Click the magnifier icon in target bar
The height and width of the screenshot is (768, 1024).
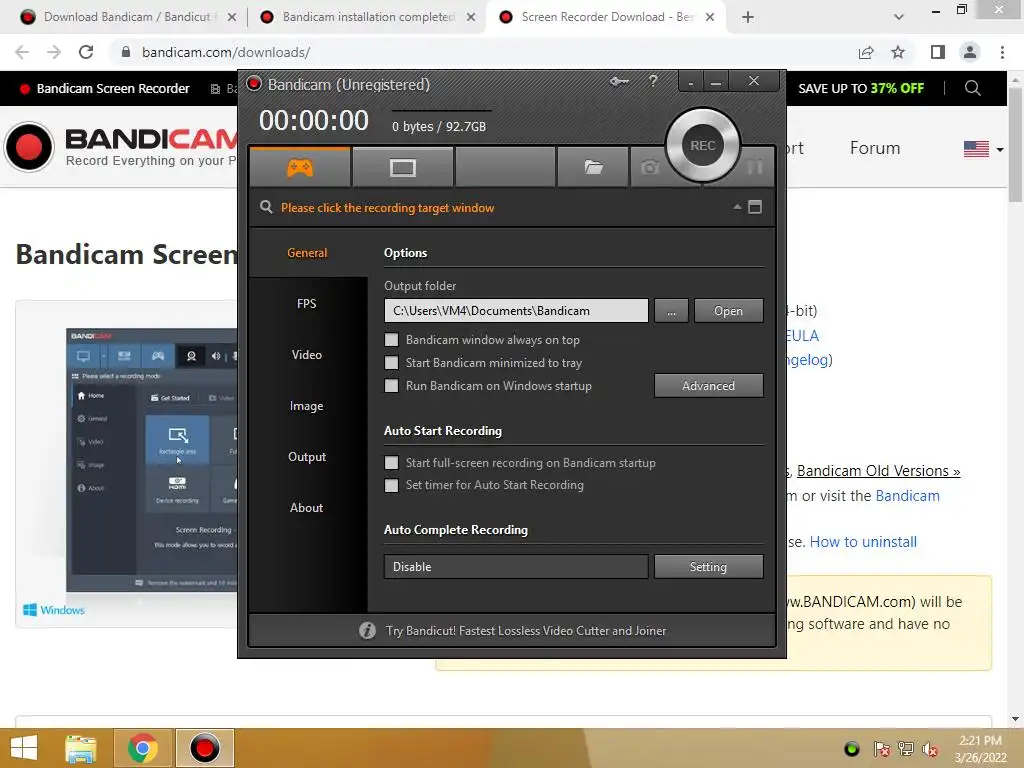pyautogui.click(x=266, y=207)
